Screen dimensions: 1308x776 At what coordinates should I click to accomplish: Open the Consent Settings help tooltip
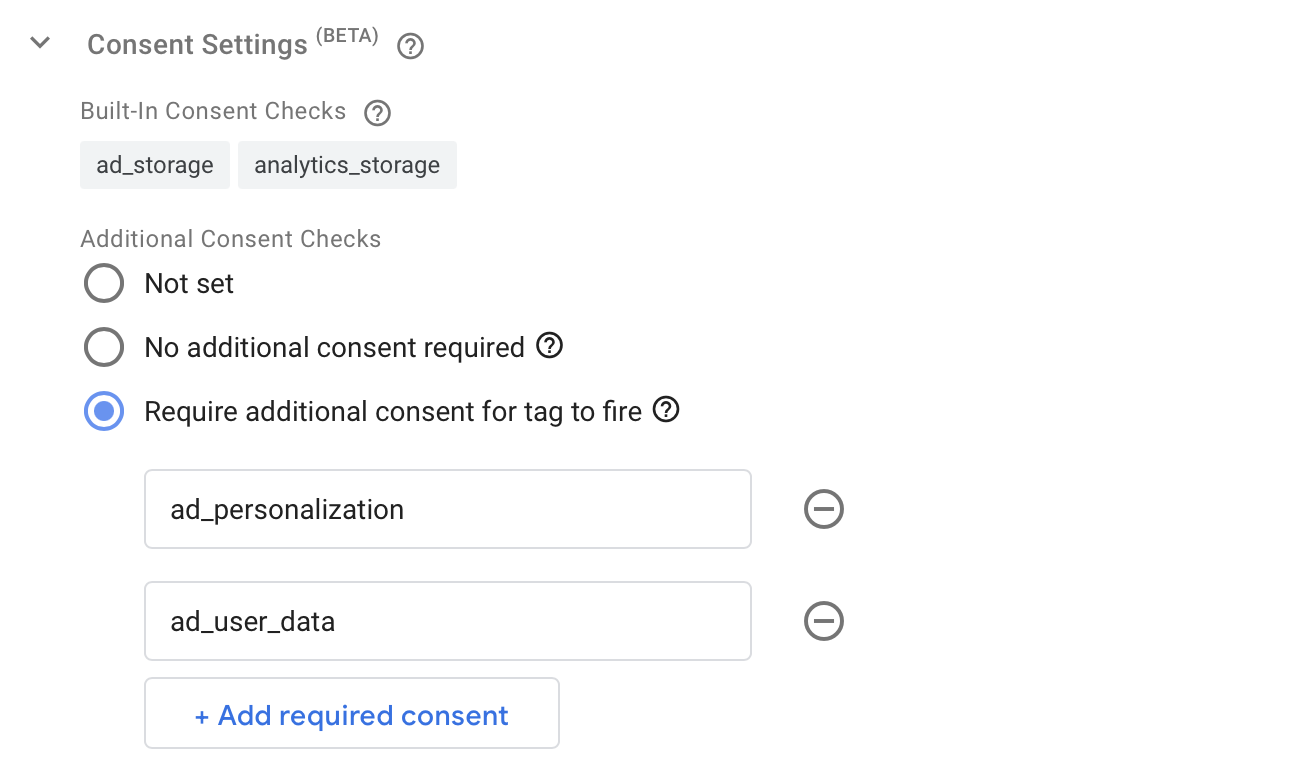point(410,46)
